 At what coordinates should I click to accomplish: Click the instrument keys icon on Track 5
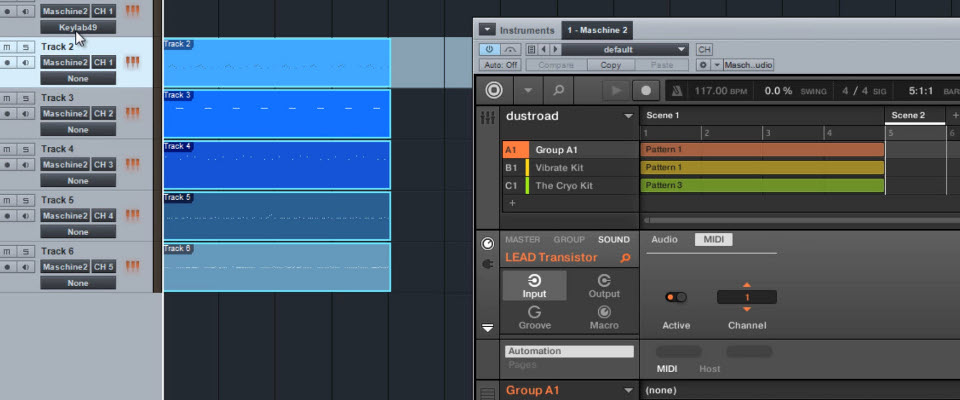[132, 216]
